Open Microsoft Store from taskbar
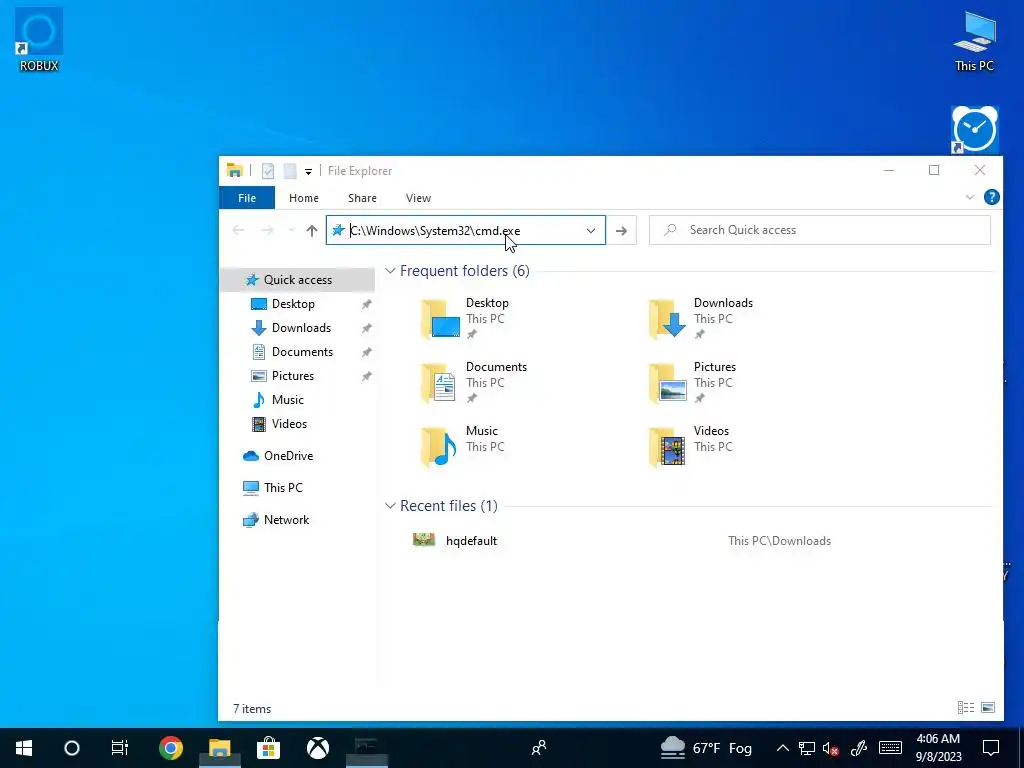The height and width of the screenshot is (768, 1024). click(268, 748)
